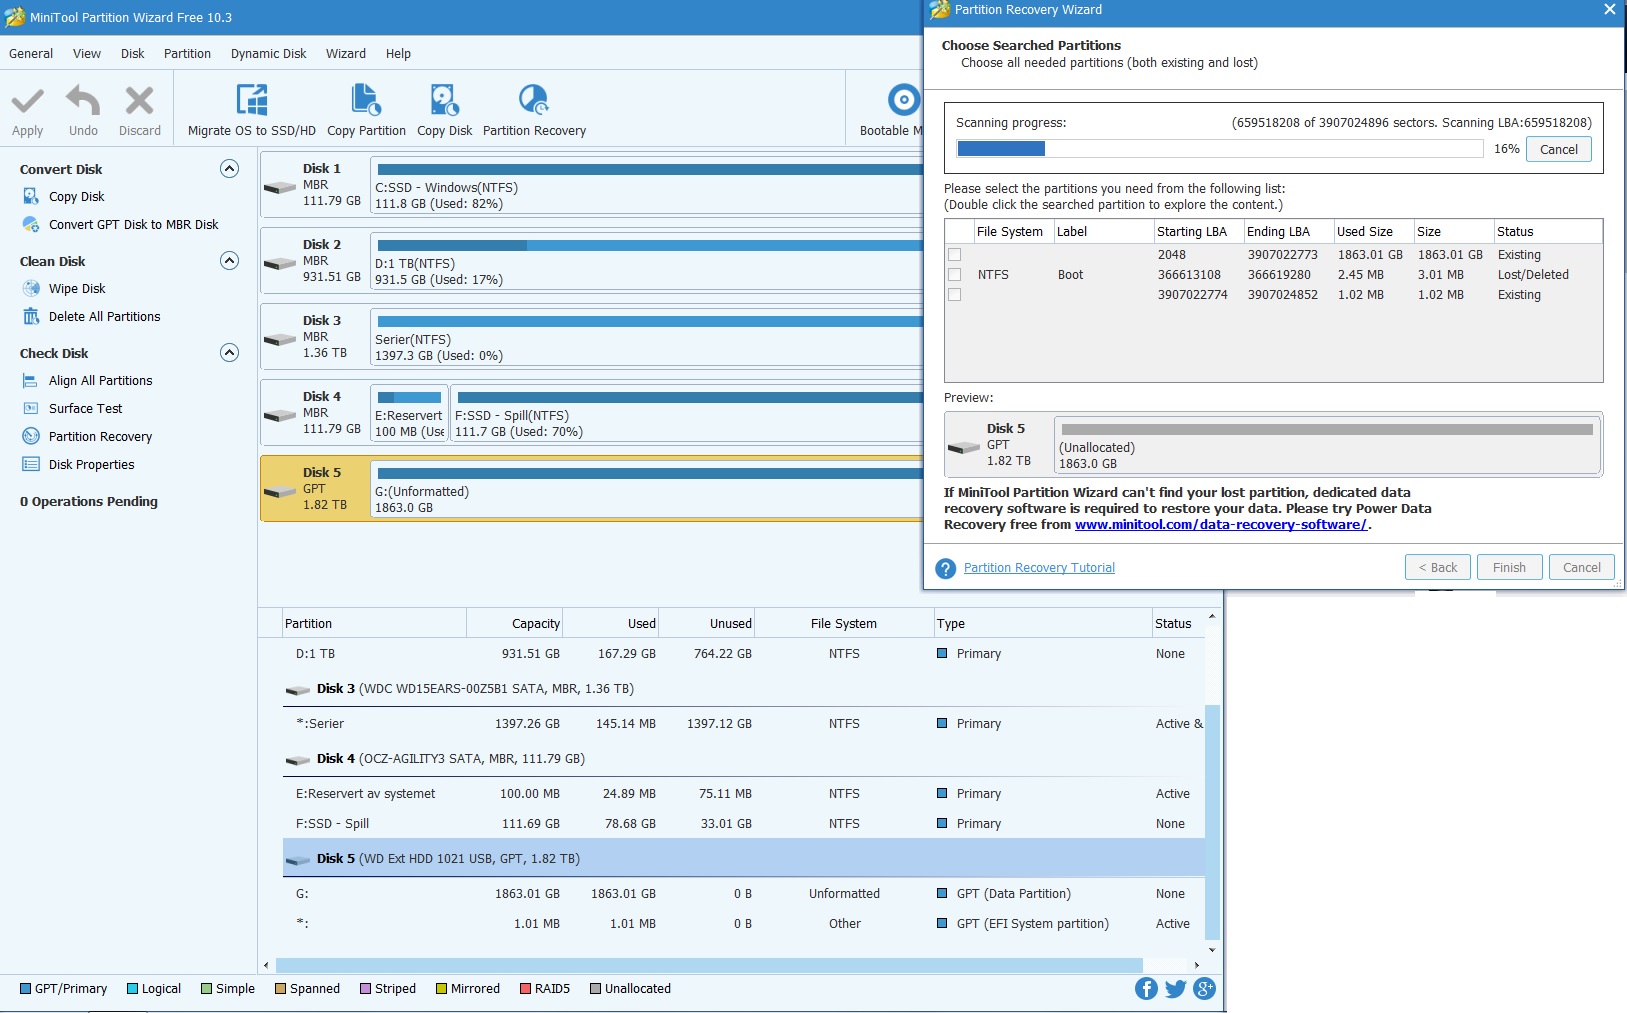Check the 3907022774 starting LBA partition

click(x=954, y=295)
